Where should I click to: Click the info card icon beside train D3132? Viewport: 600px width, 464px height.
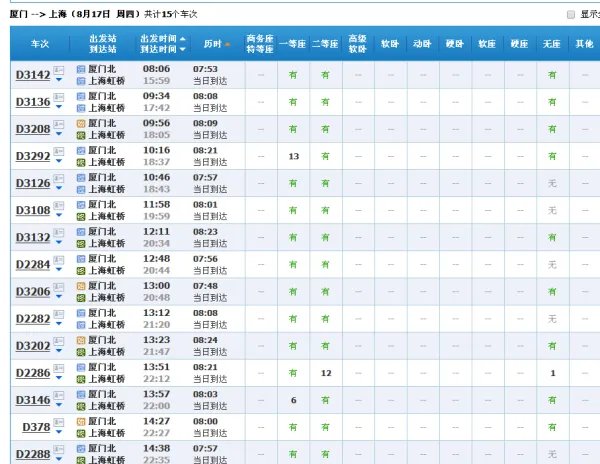(59, 232)
